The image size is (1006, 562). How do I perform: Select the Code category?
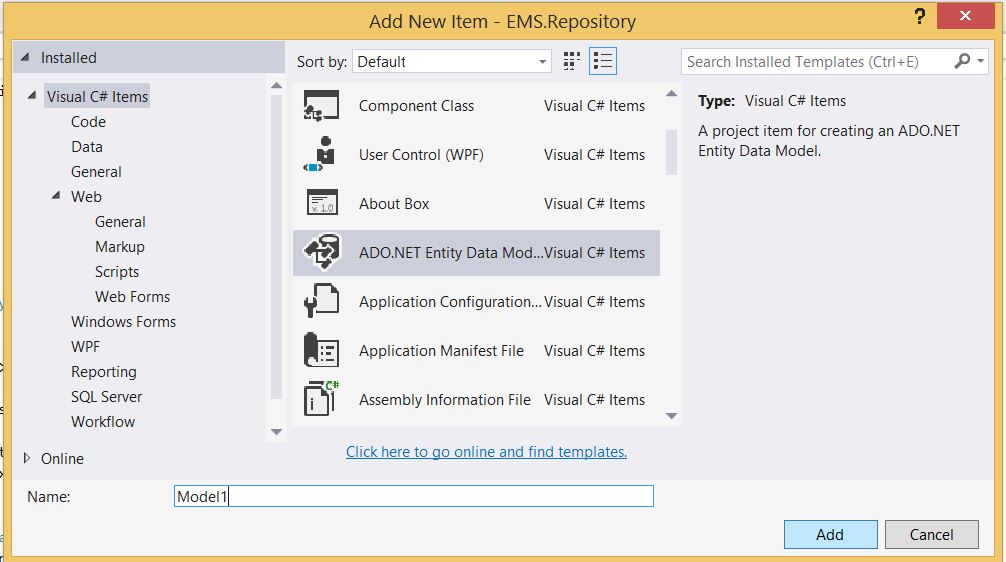click(x=89, y=122)
